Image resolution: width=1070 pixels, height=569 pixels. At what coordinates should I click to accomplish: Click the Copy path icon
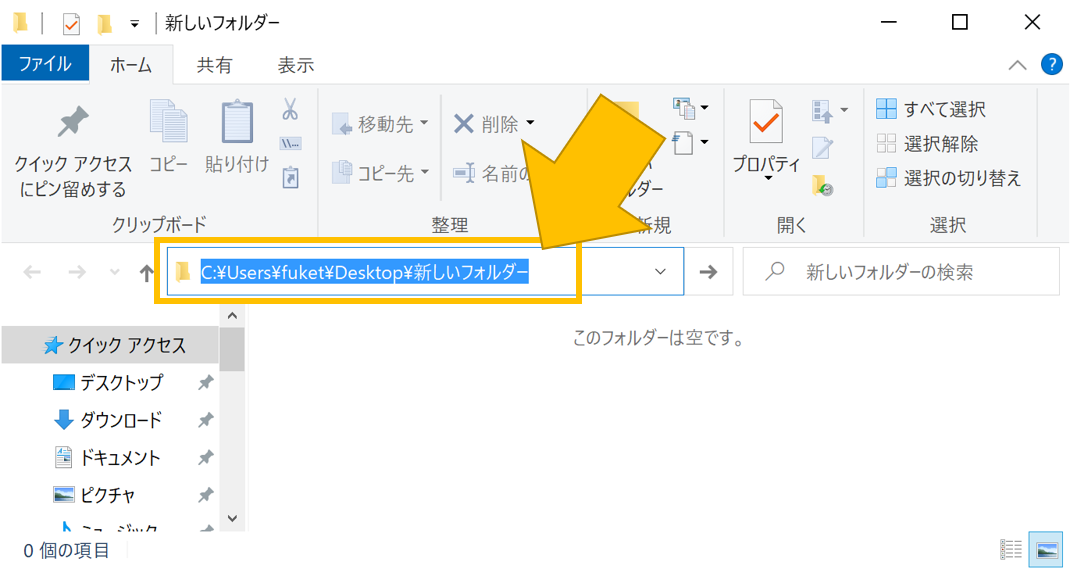(291, 144)
